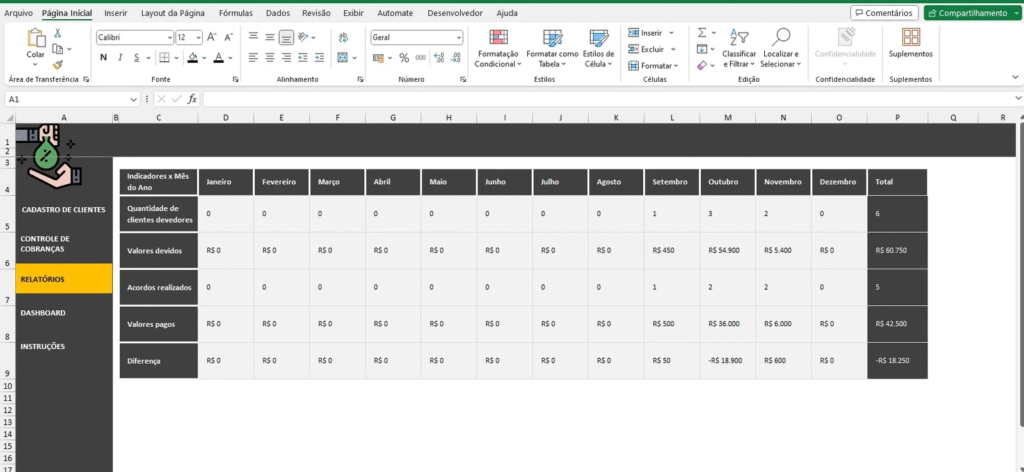Open Formatação Condicional in Estilos
The image size is (1024, 472).
point(495,48)
